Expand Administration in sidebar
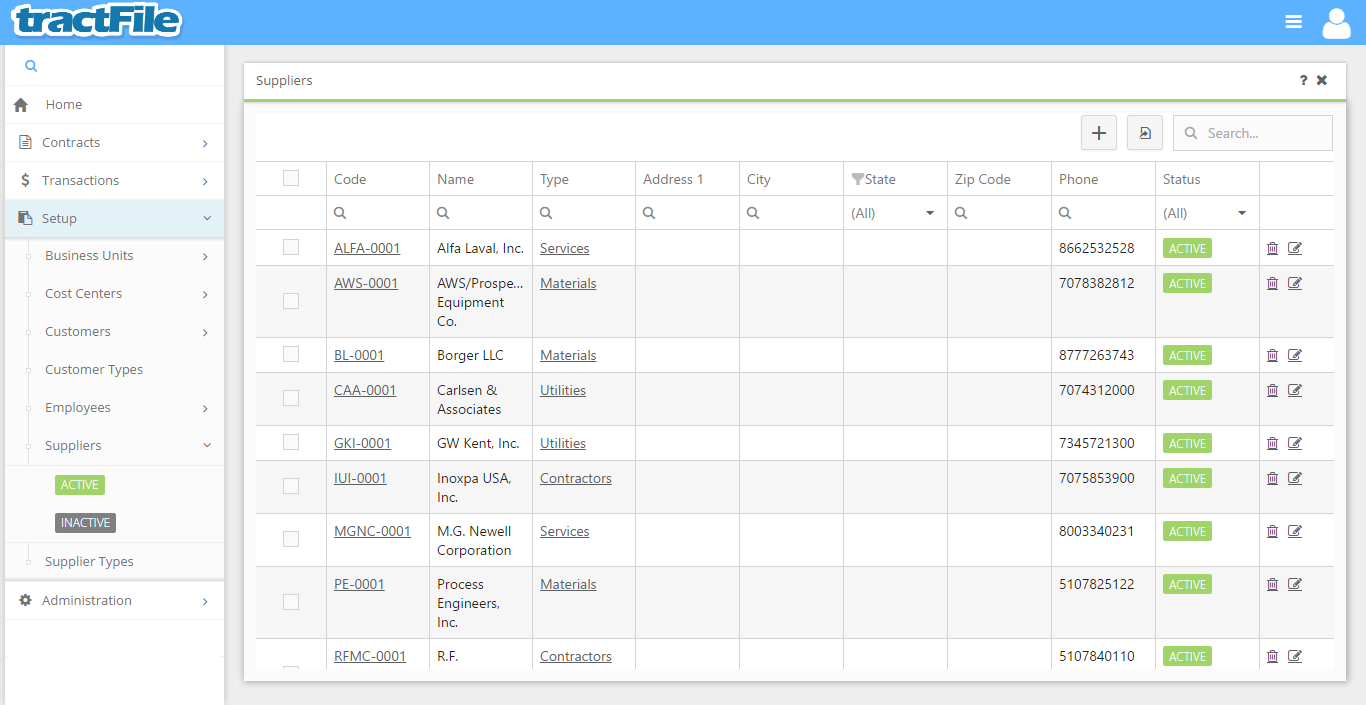Screen dimensions: 1366x705 click(x=114, y=601)
